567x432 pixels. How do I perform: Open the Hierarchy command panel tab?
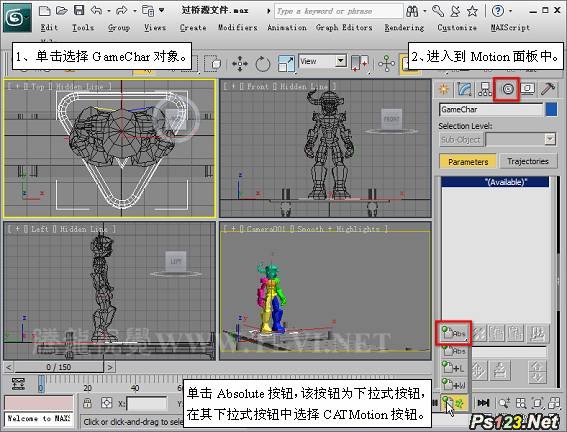tap(485, 89)
